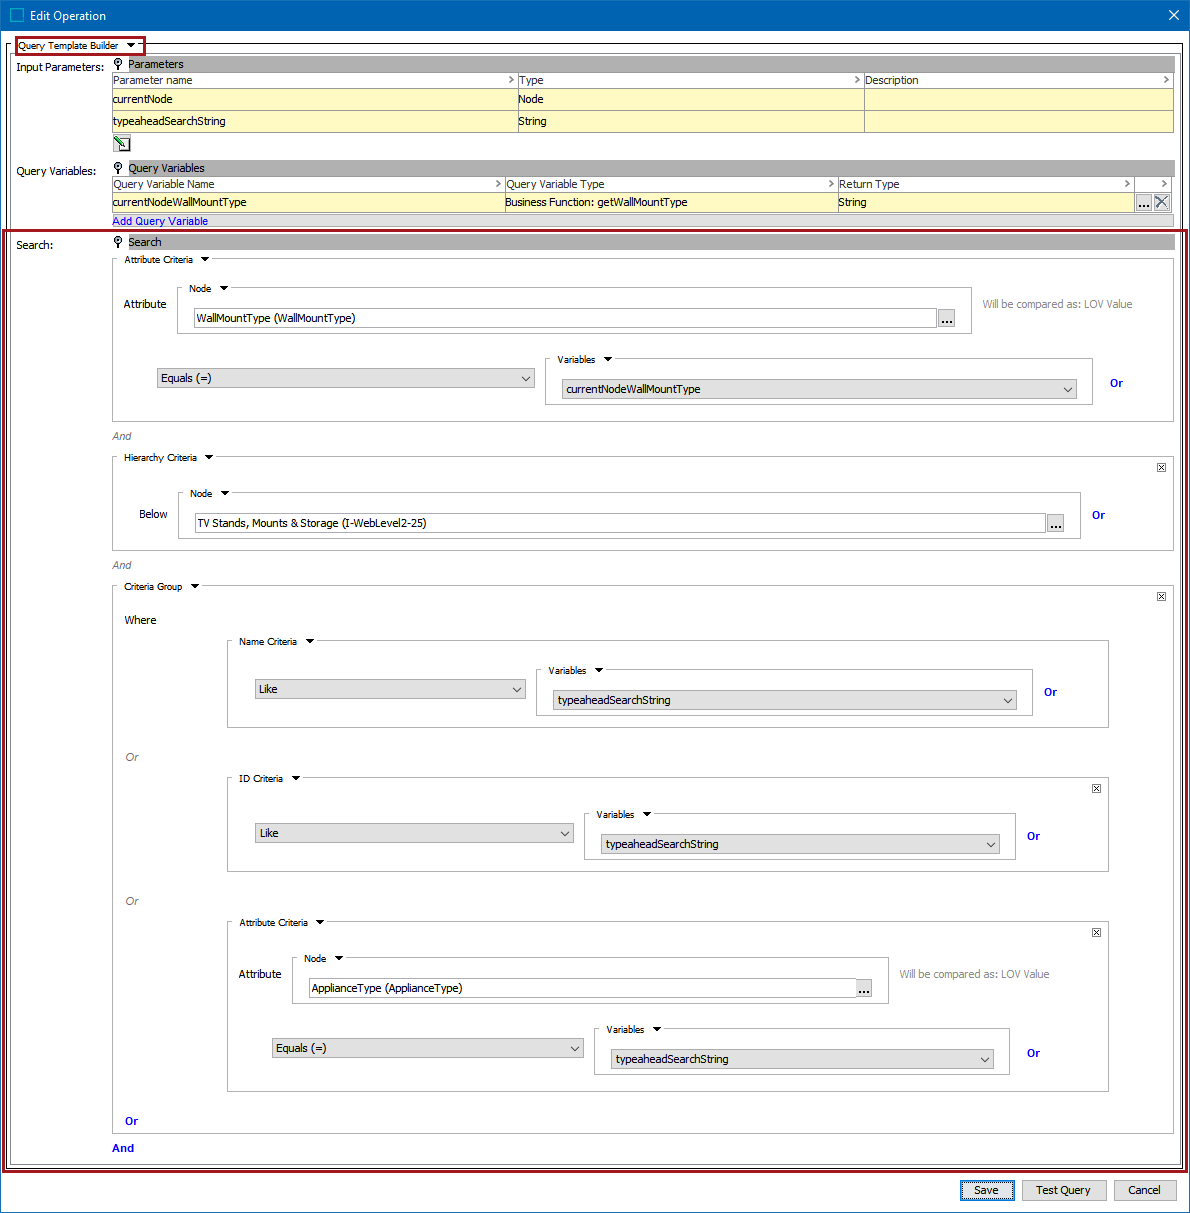Open the top Attribute Criteria type dropdown
Image resolution: width=1190 pixels, height=1213 pixels.
(x=205, y=259)
